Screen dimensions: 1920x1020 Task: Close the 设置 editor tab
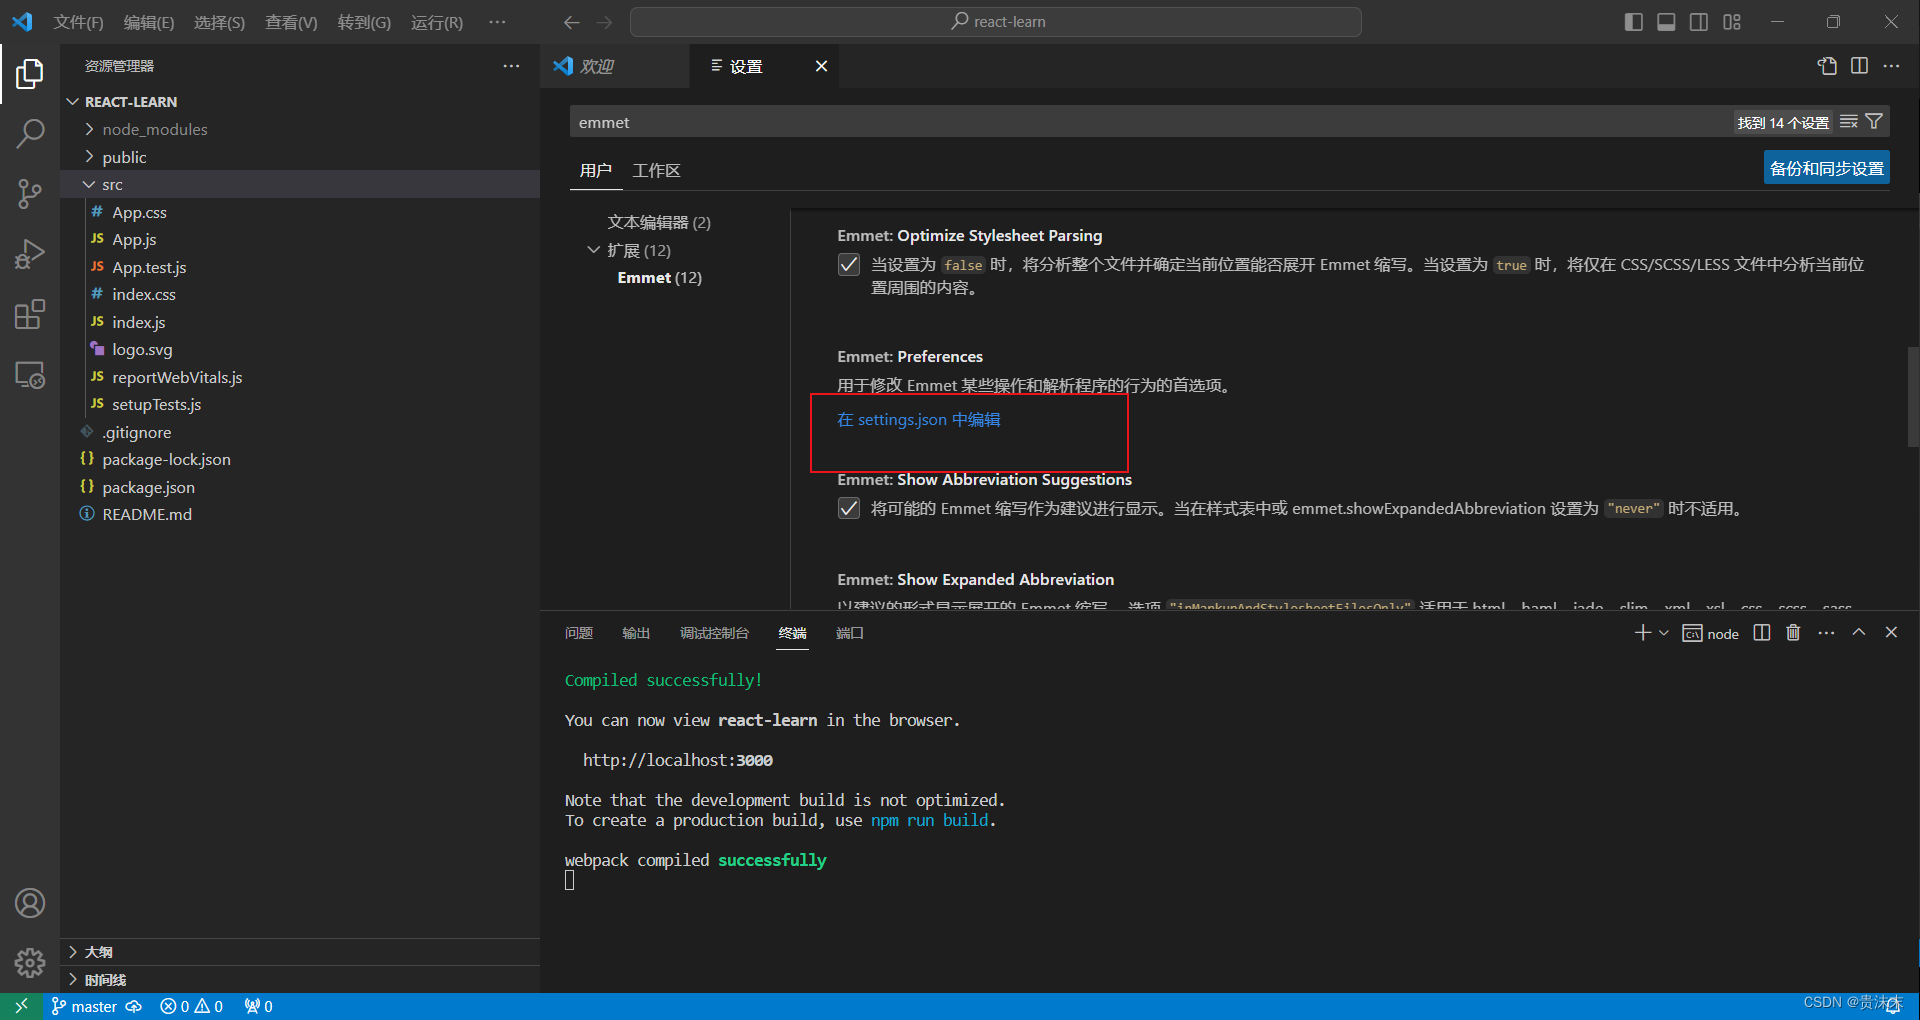click(821, 66)
